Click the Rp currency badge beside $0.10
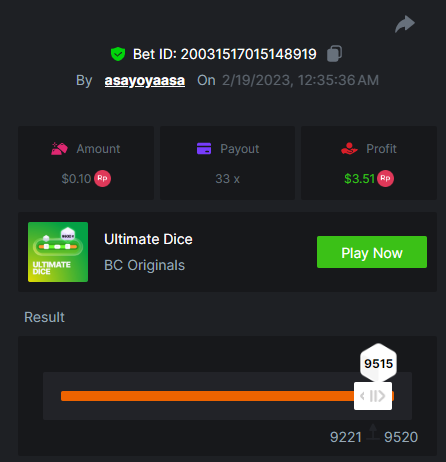This screenshot has width=446, height=462. pos(102,178)
